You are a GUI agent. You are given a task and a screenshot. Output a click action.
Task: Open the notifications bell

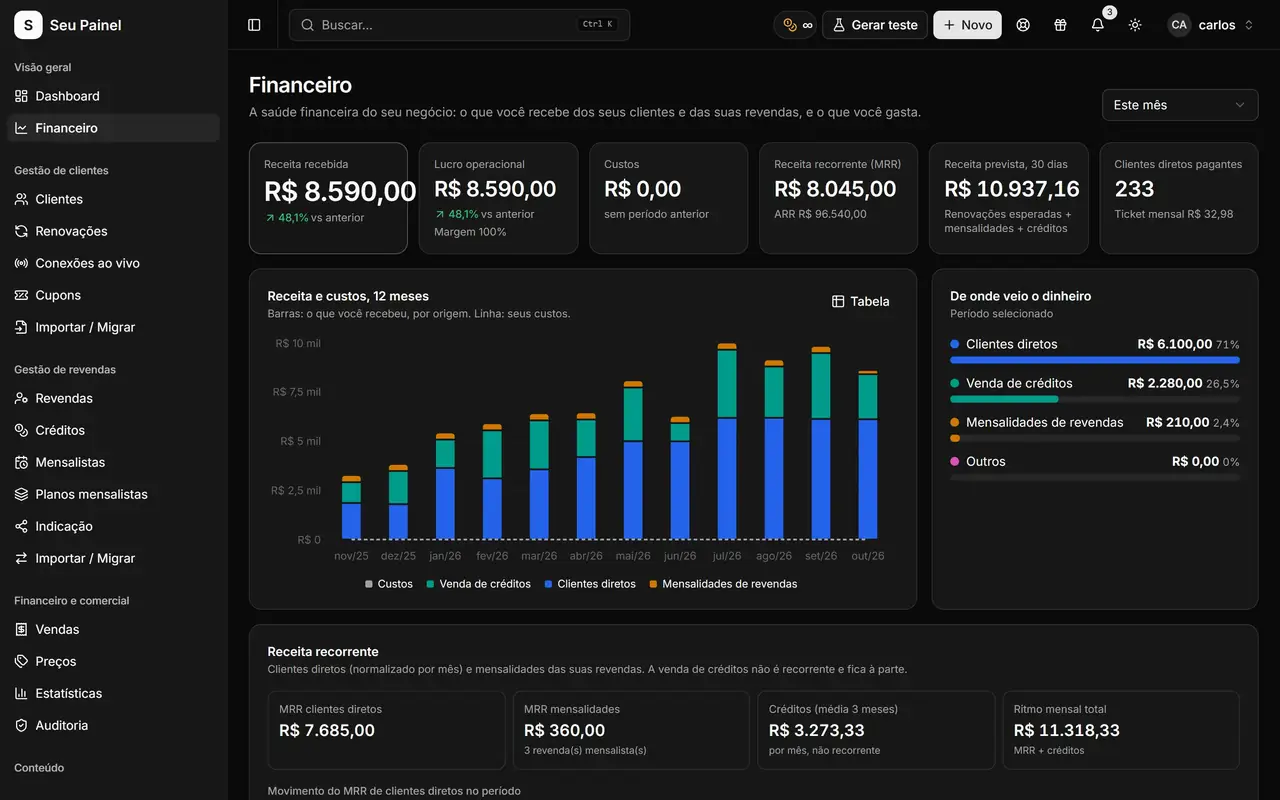point(1098,25)
